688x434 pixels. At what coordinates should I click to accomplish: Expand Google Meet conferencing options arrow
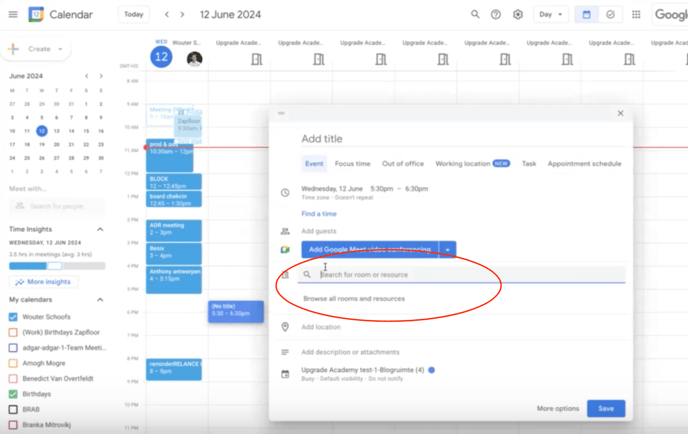(x=448, y=250)
